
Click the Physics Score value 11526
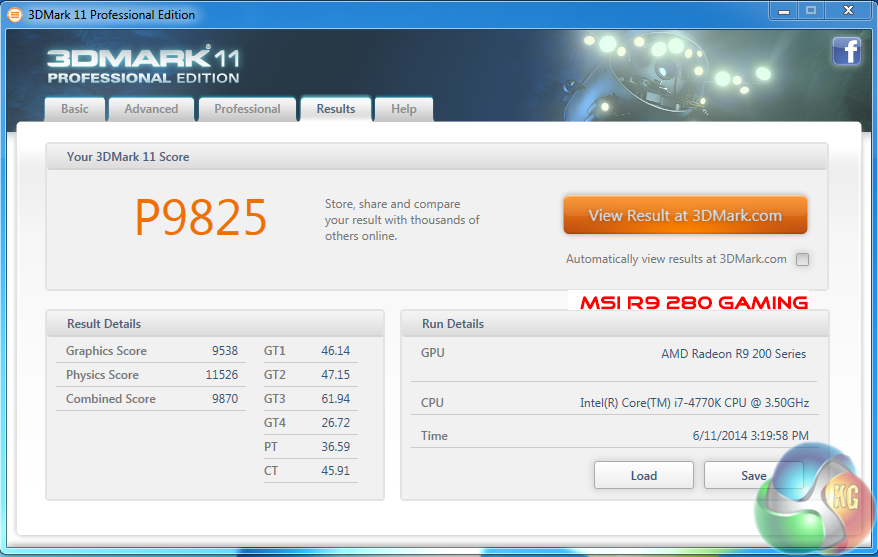pos(222,375)
